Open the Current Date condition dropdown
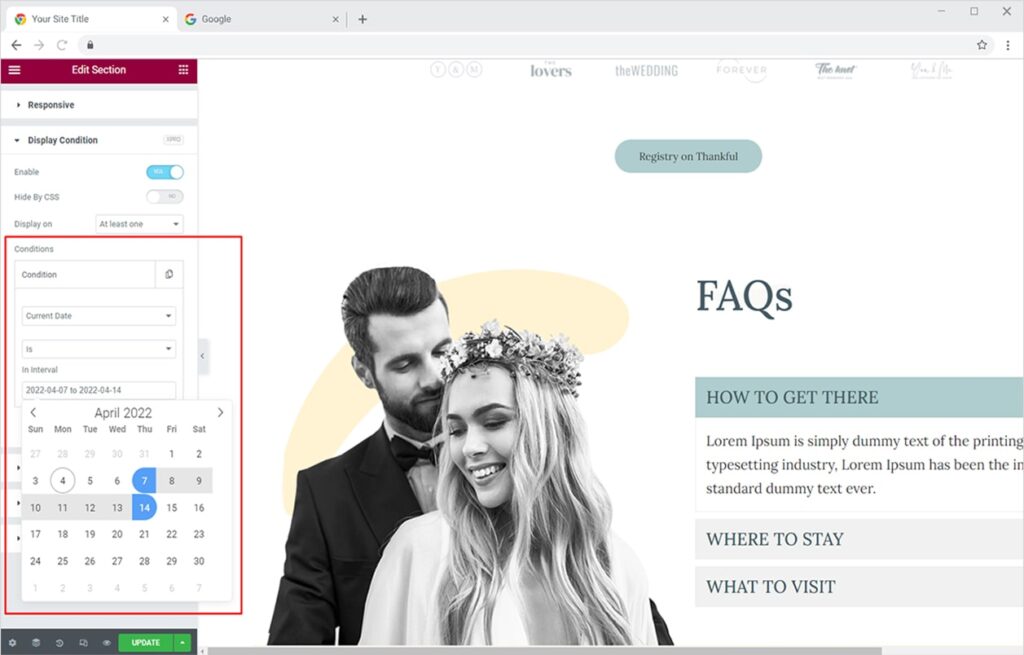This screenshot has height=655, width=1024. pos(99,316)
